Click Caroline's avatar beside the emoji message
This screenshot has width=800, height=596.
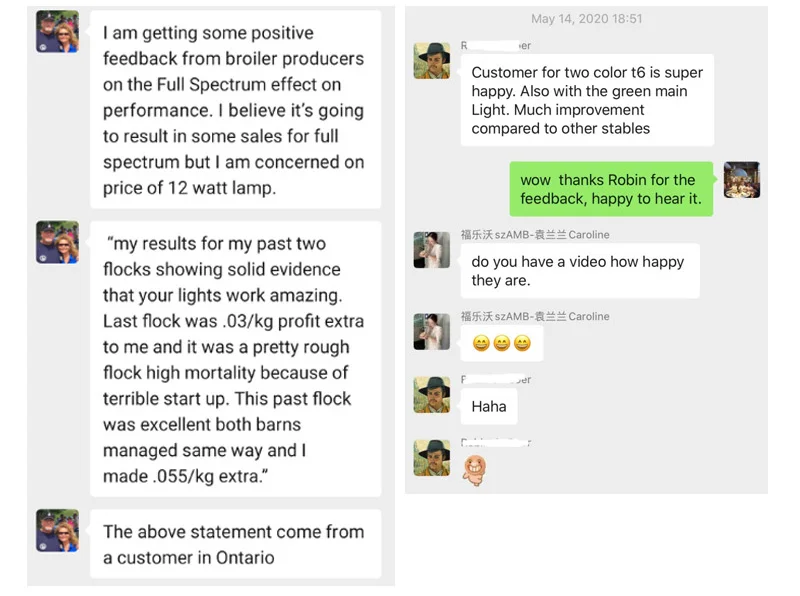[432, 331]
